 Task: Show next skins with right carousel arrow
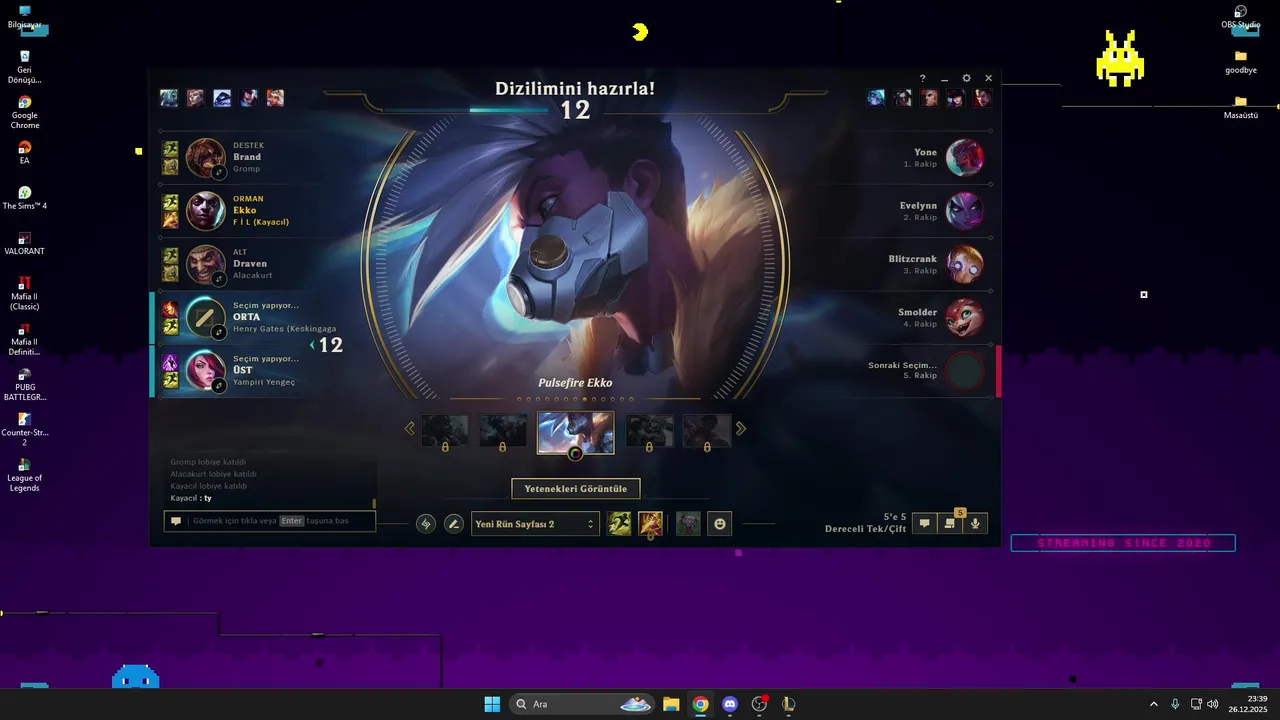click(741, 429)
